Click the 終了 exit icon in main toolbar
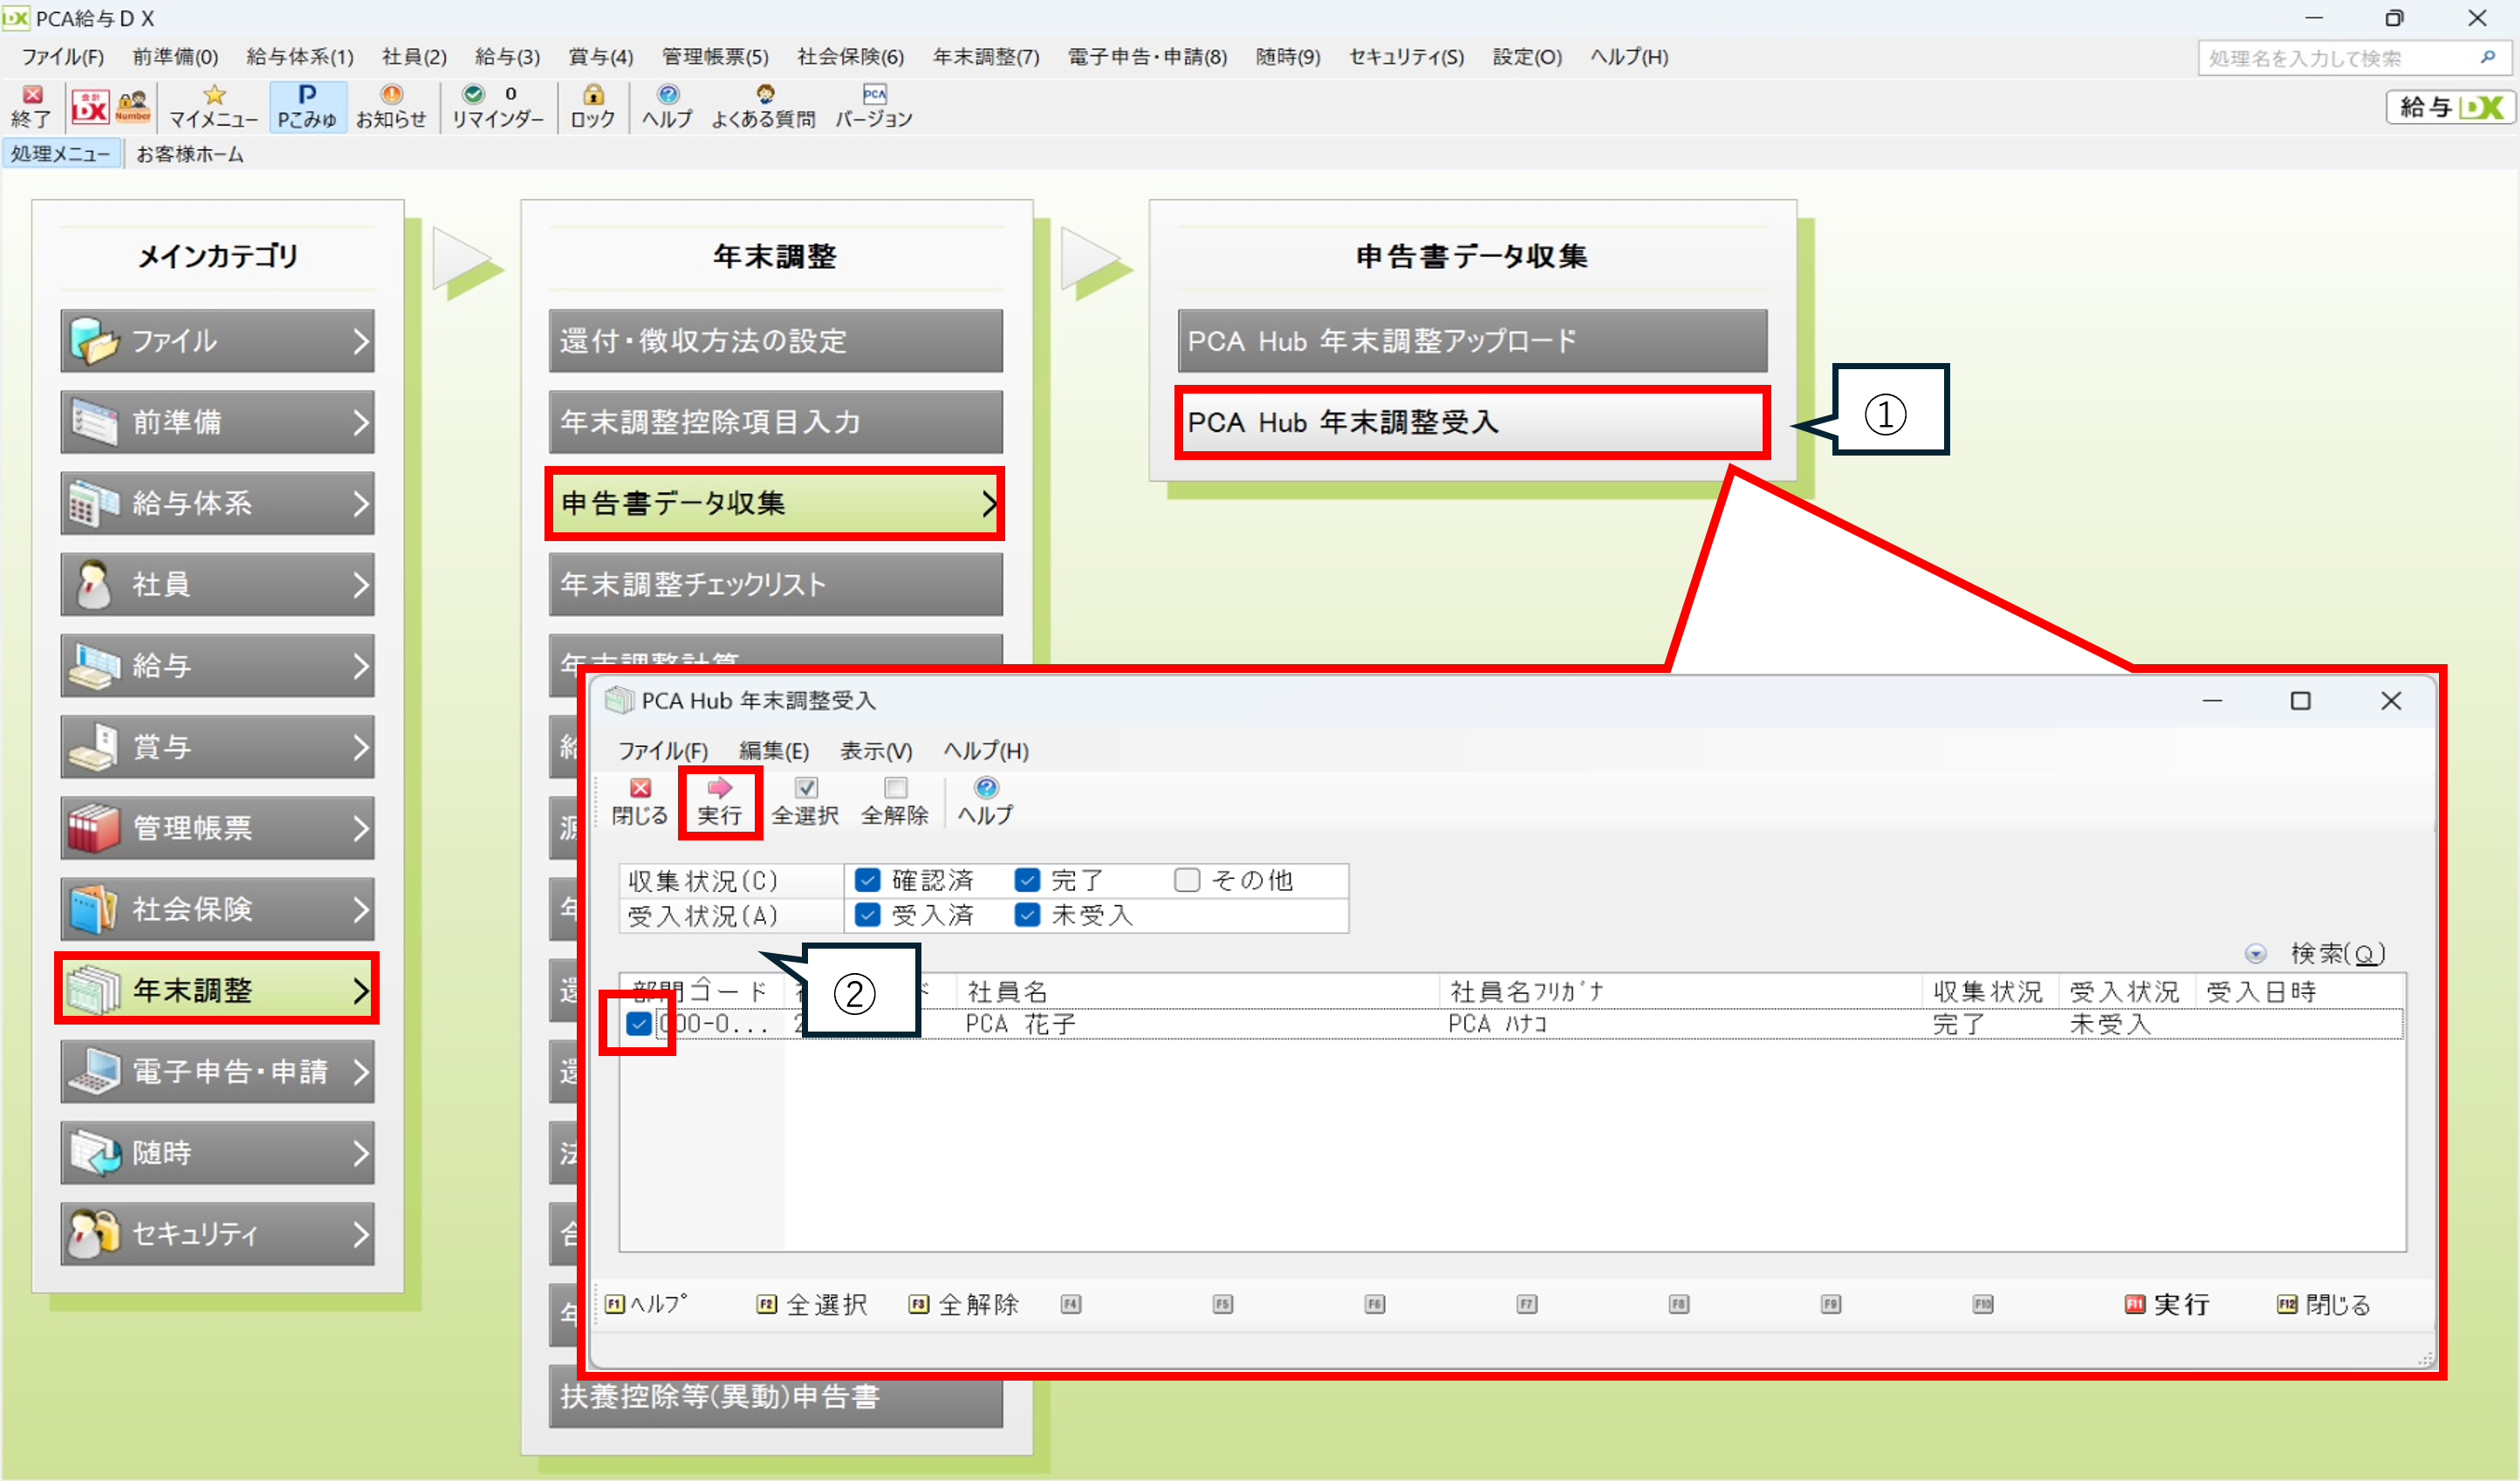This screenshot has width=2520, height=1481. click(x=31, y=106)
